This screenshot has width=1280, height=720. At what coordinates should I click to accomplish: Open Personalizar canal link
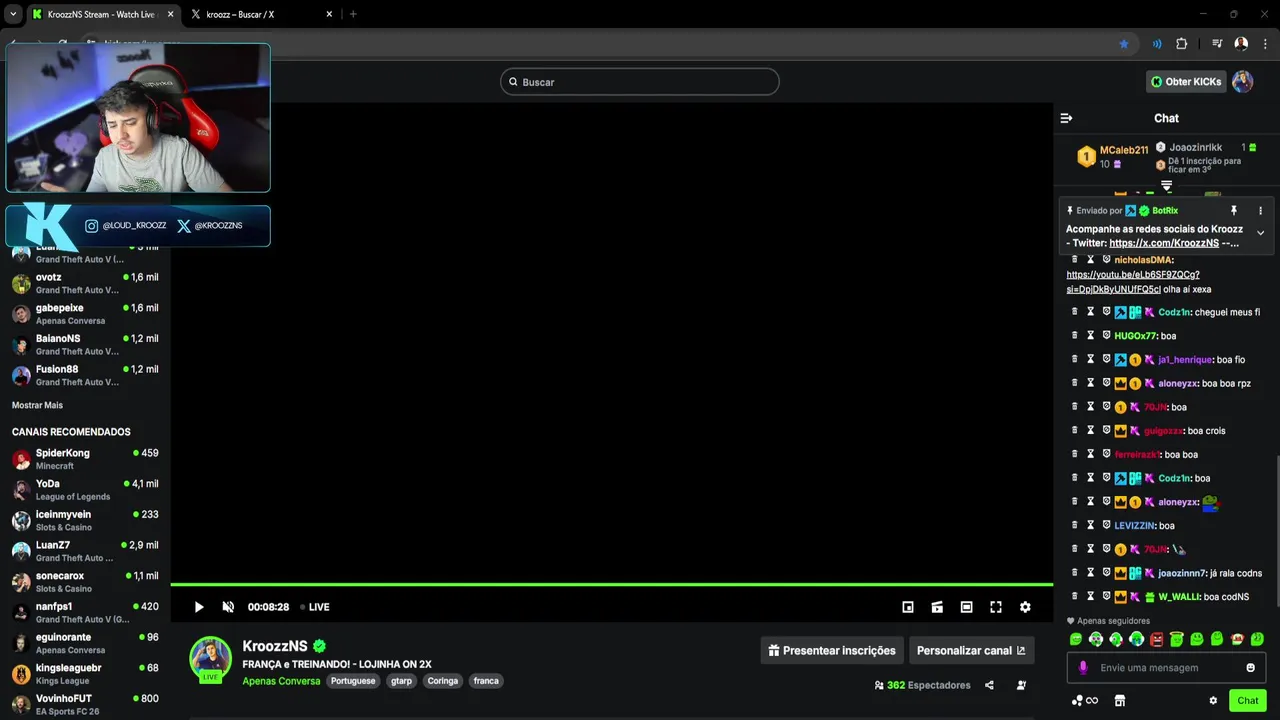(x=971, y=650)
